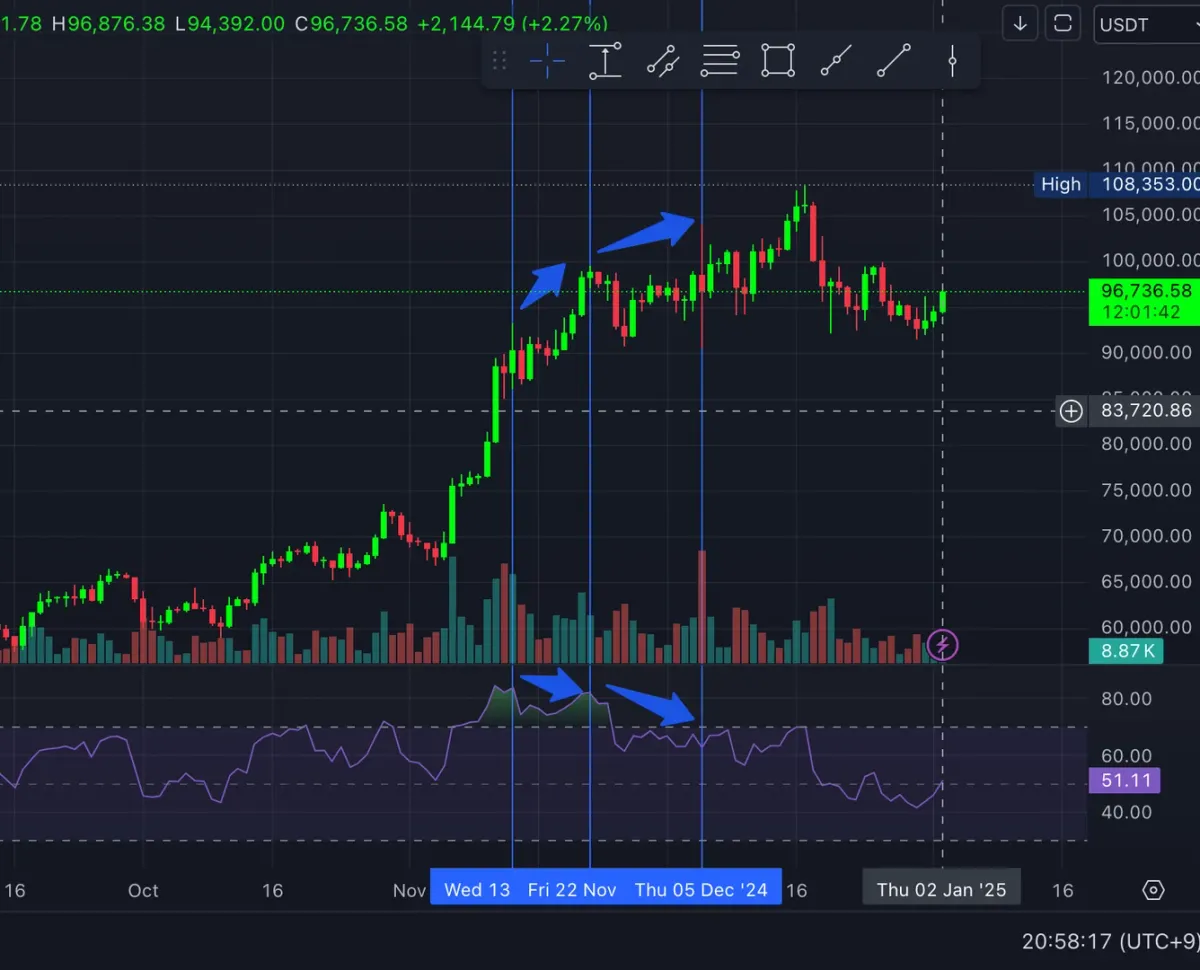
Task: Click the current price 96,736.58 label
Action: click(x=1147, y=290)
